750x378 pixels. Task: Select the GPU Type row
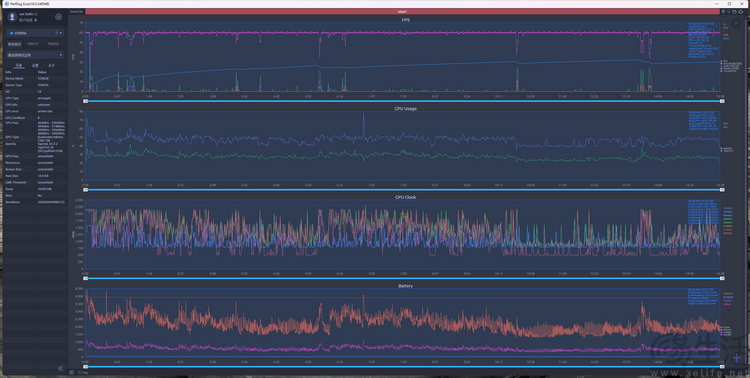point(35,138)
